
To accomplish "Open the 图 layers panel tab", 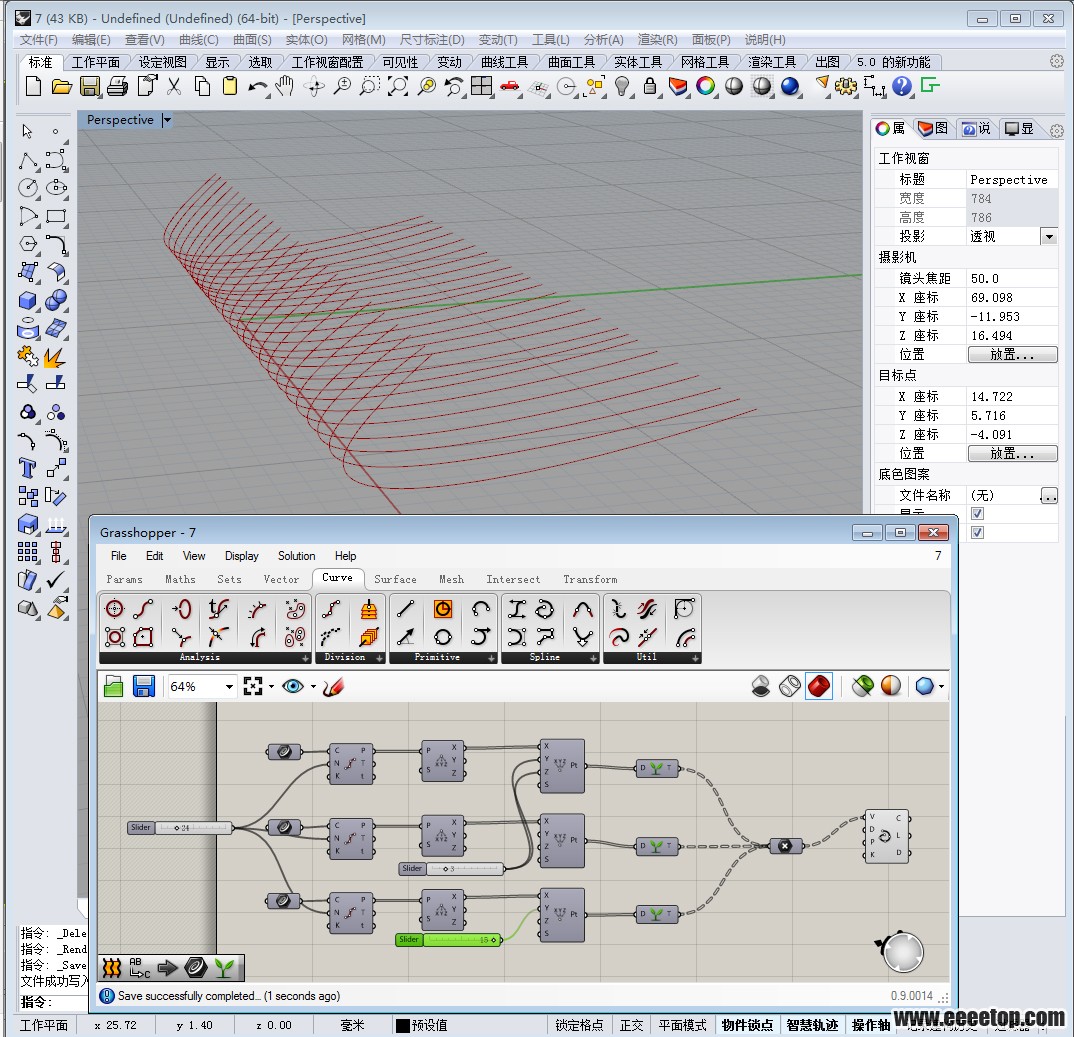I will 932,129.
